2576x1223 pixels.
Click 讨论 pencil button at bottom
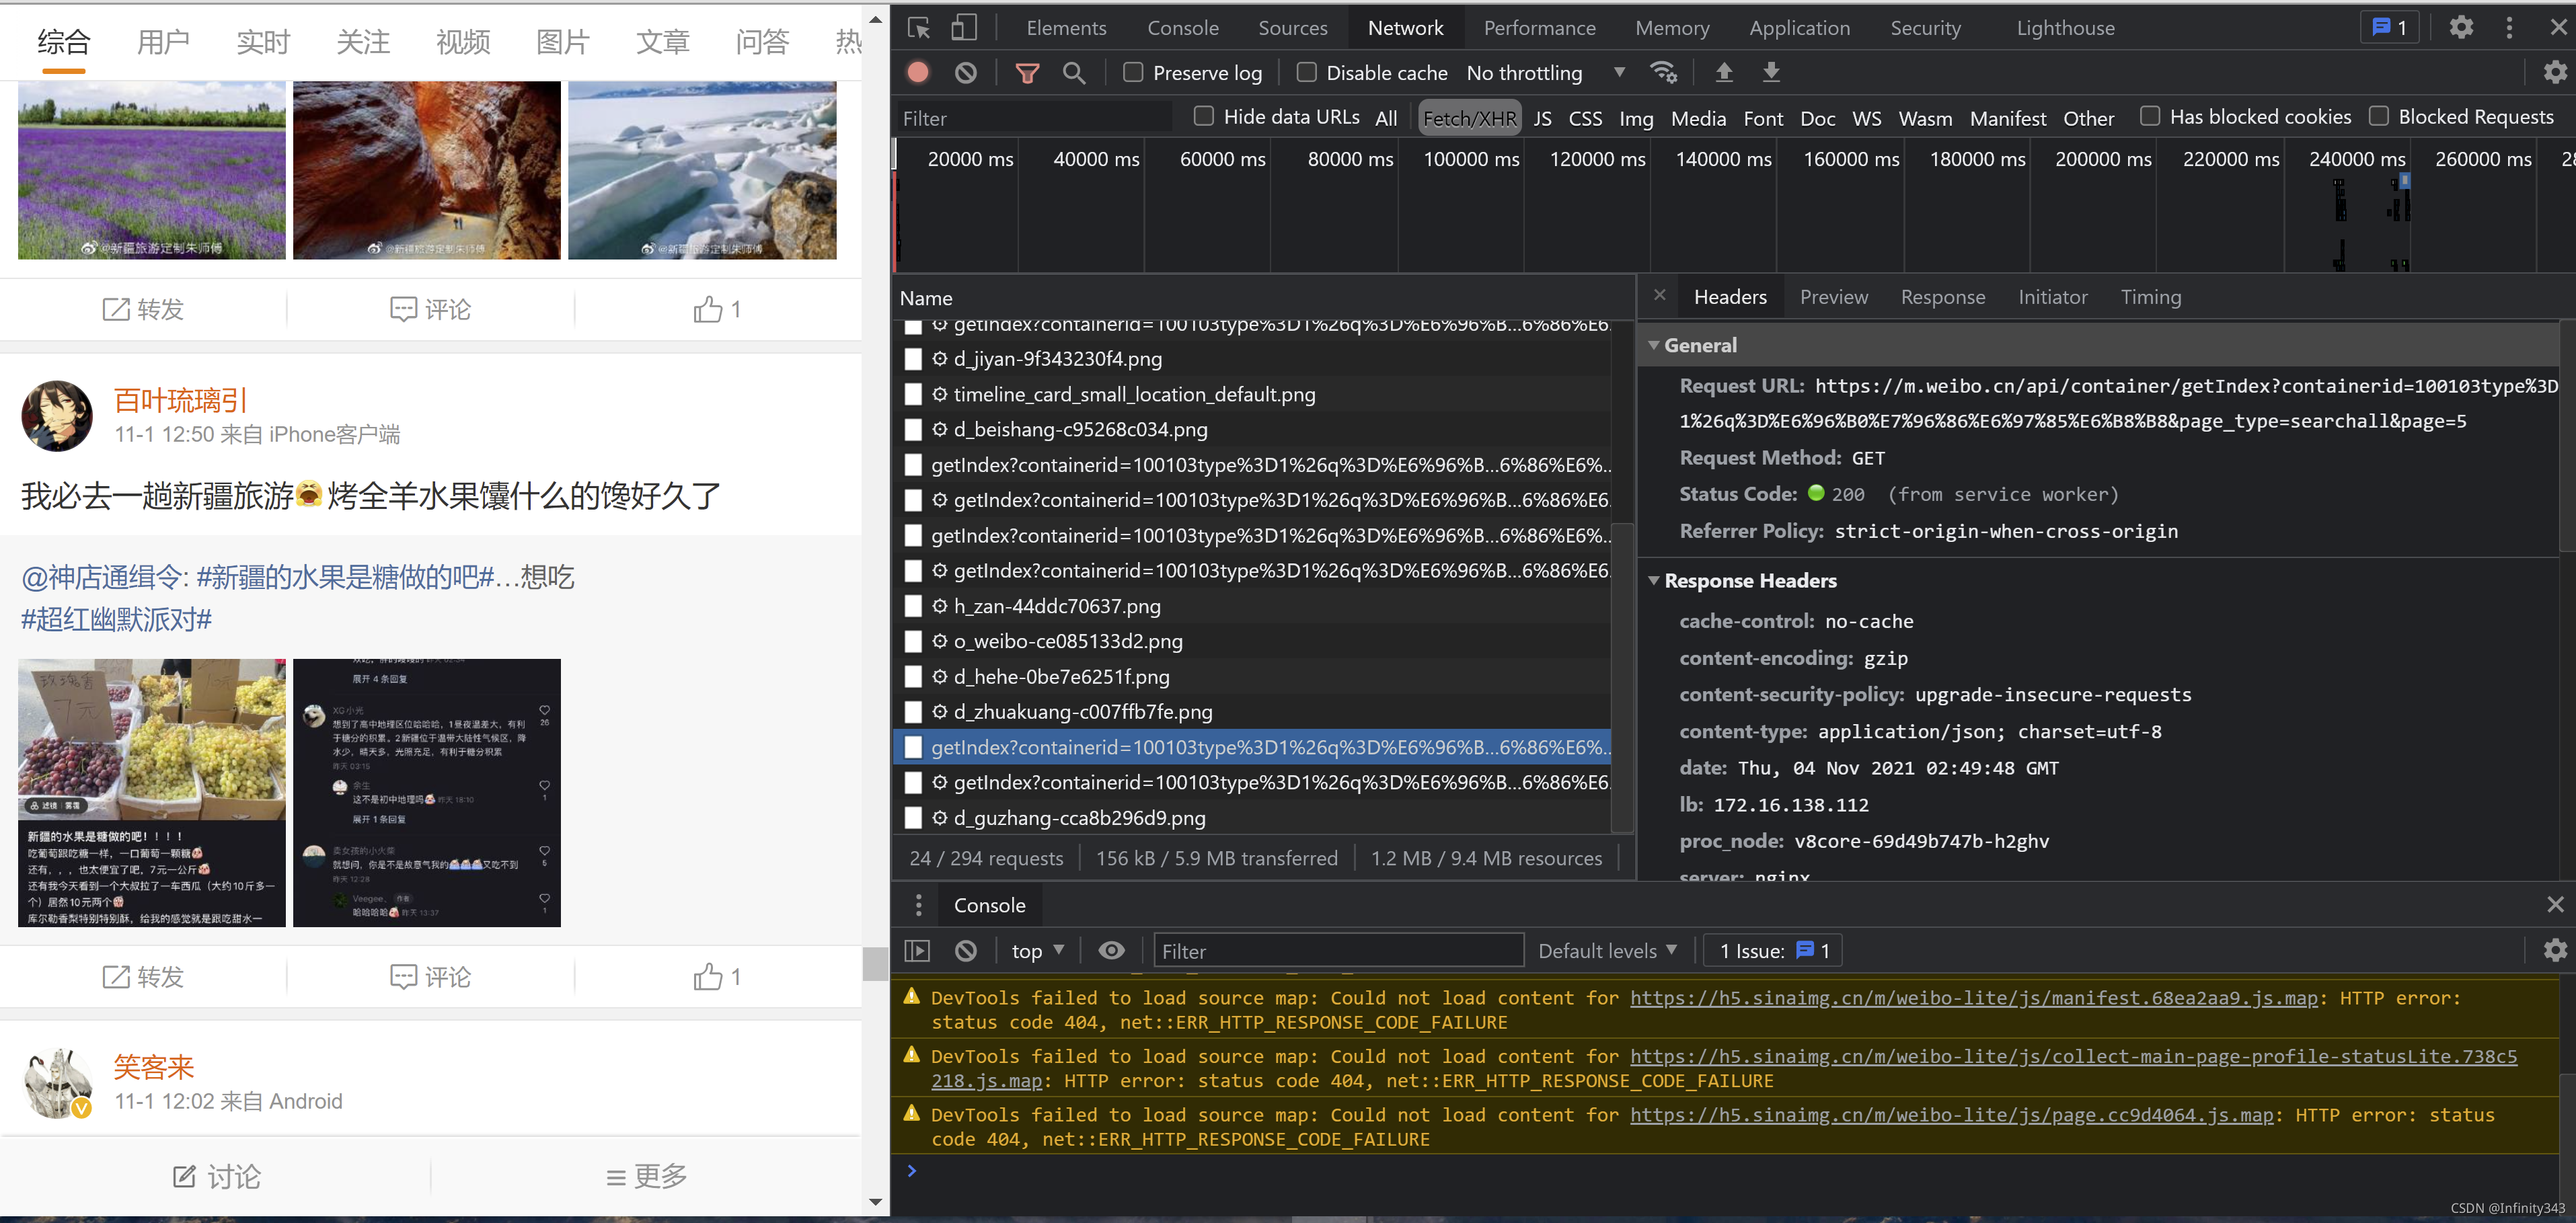click(x=216, y=1176)
